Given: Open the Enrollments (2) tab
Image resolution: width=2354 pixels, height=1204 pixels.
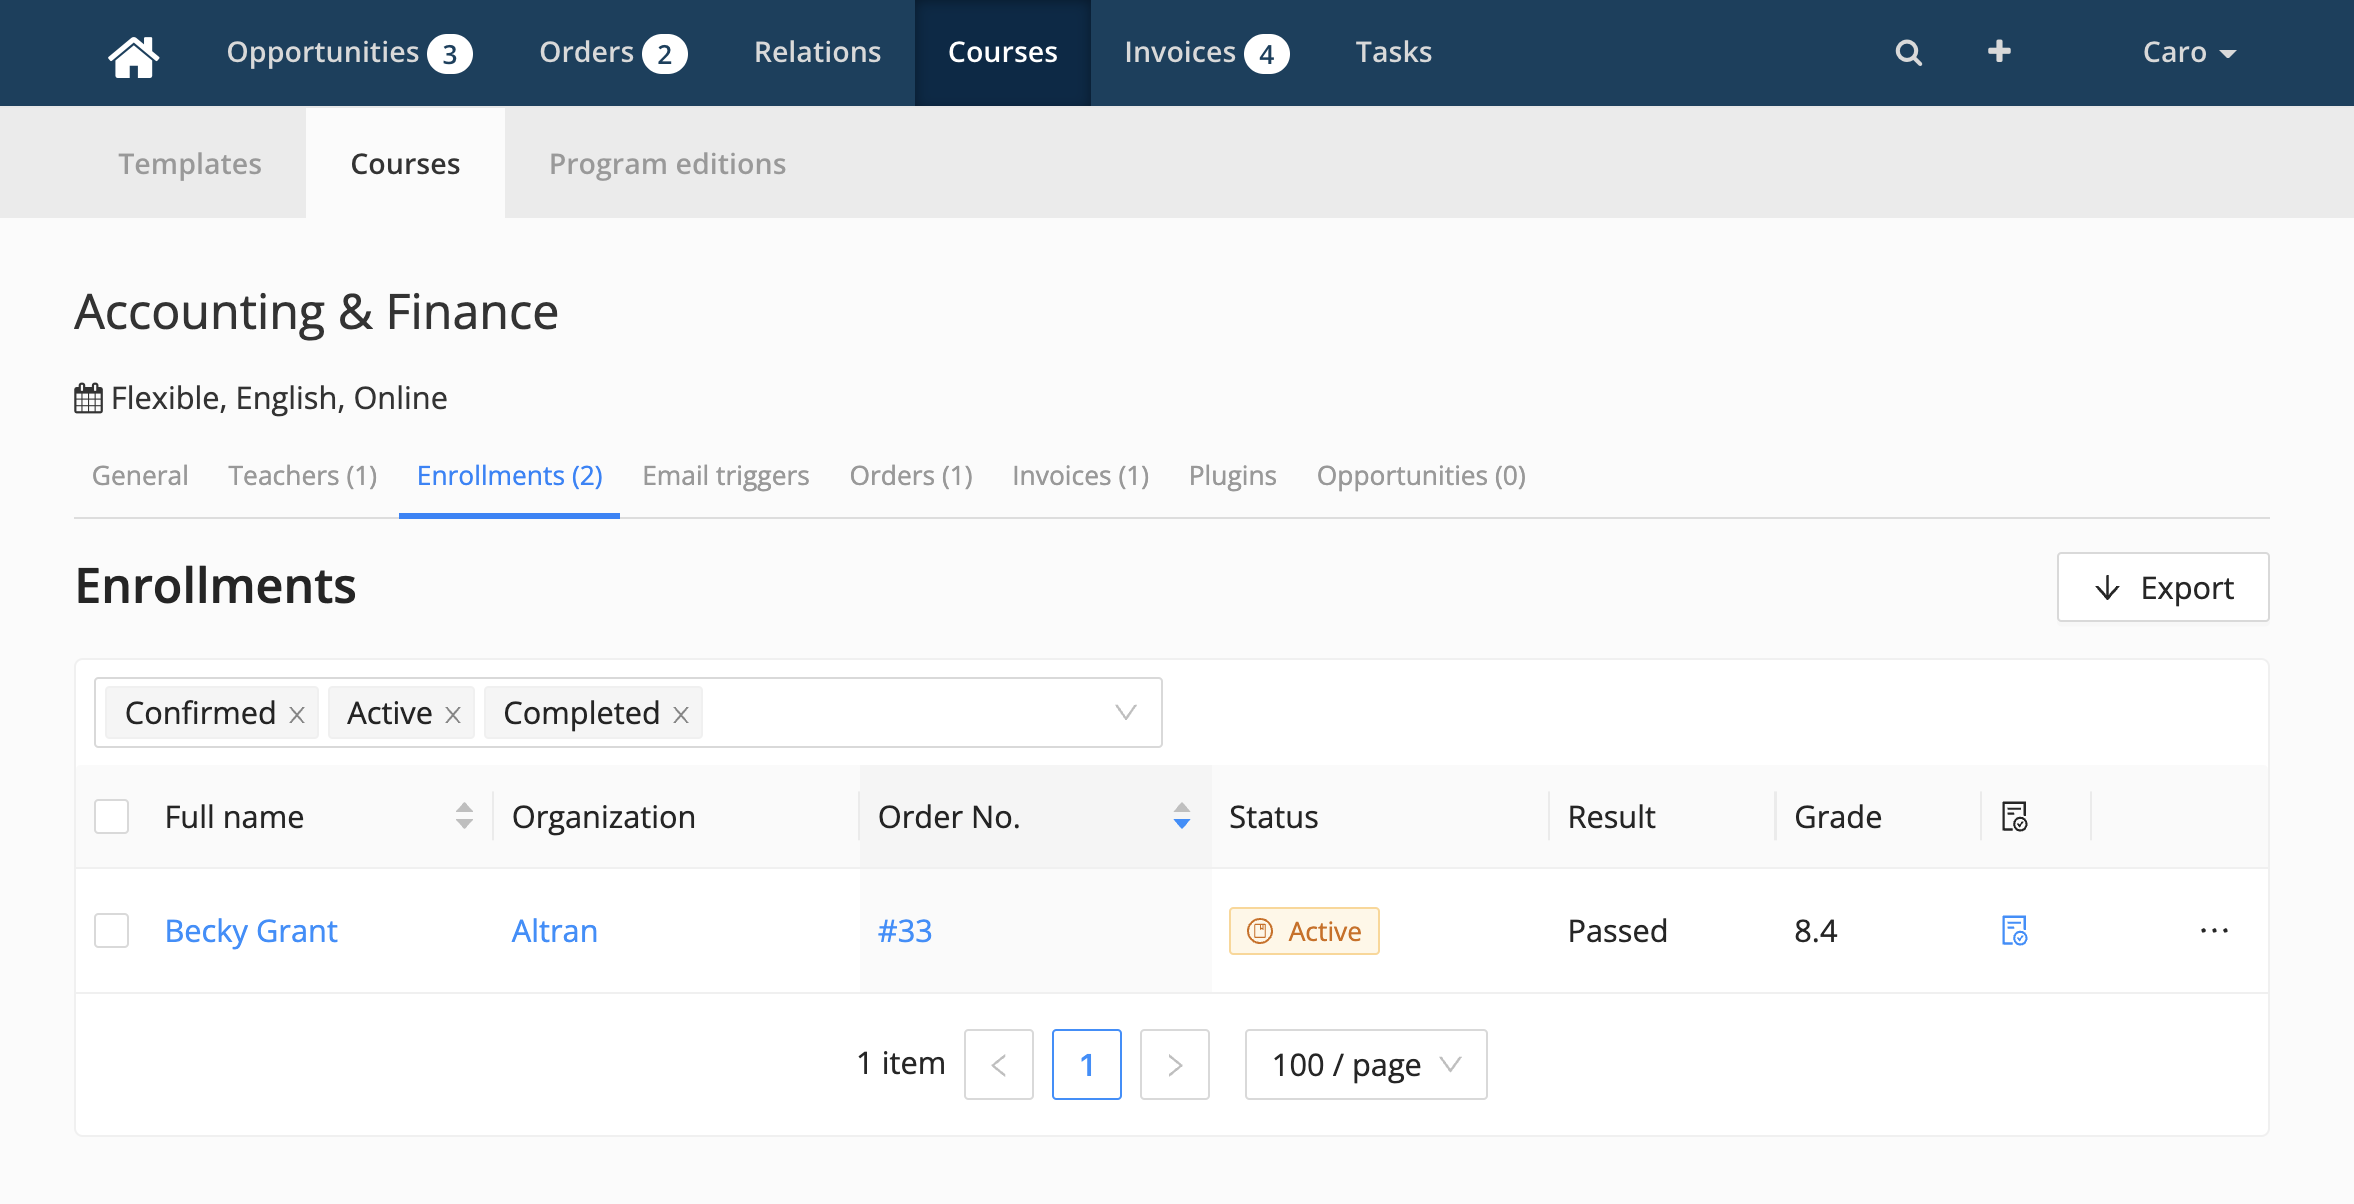Looking at the screenshot, I should click(509, 476).
